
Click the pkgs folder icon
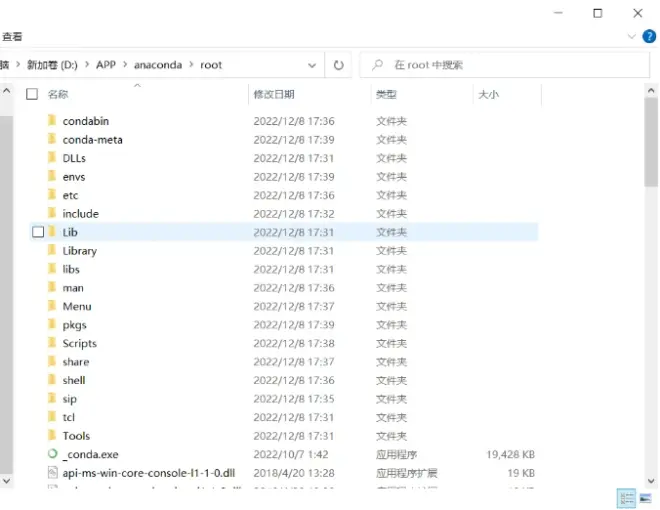(x=52, y=324)
